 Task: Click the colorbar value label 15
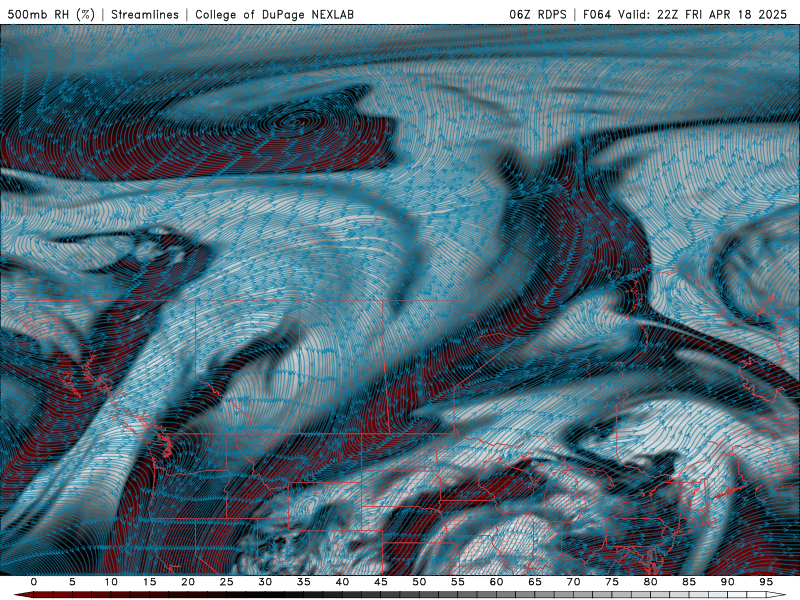149,582
